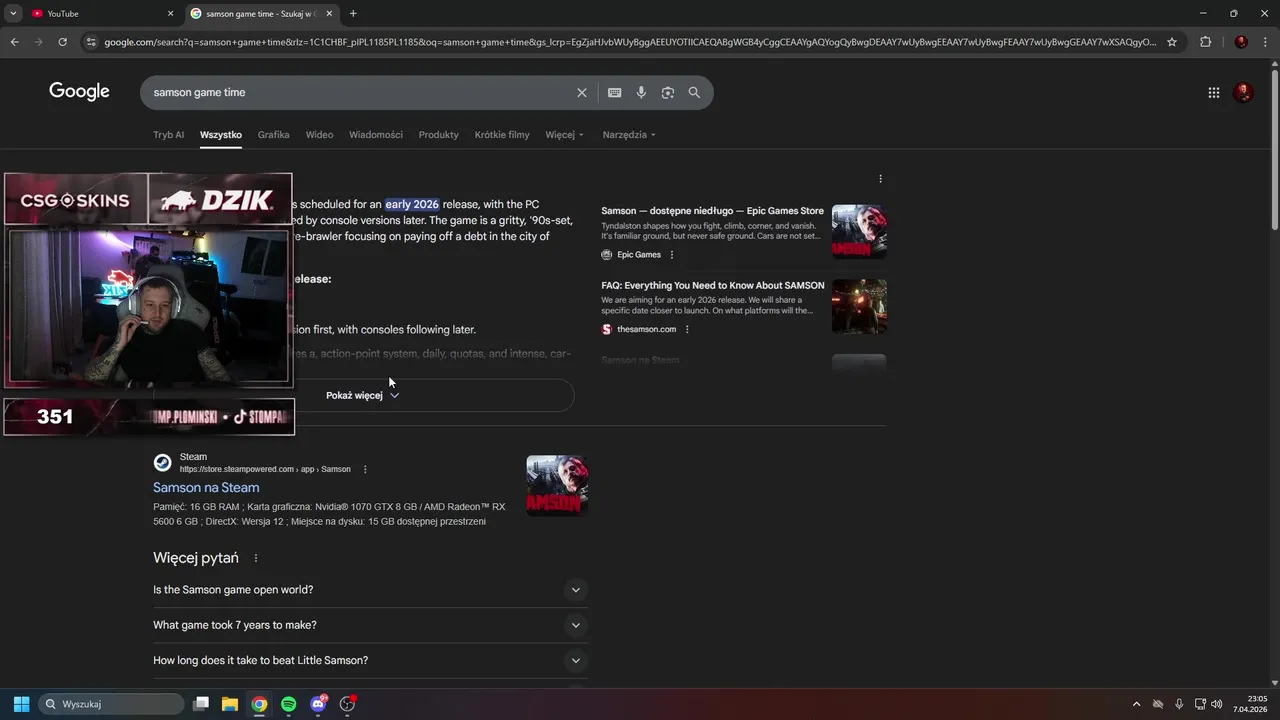Open the Chrome three-dot menu
The width and height of the screenshot is (1280, 720).
point(1265,42)
